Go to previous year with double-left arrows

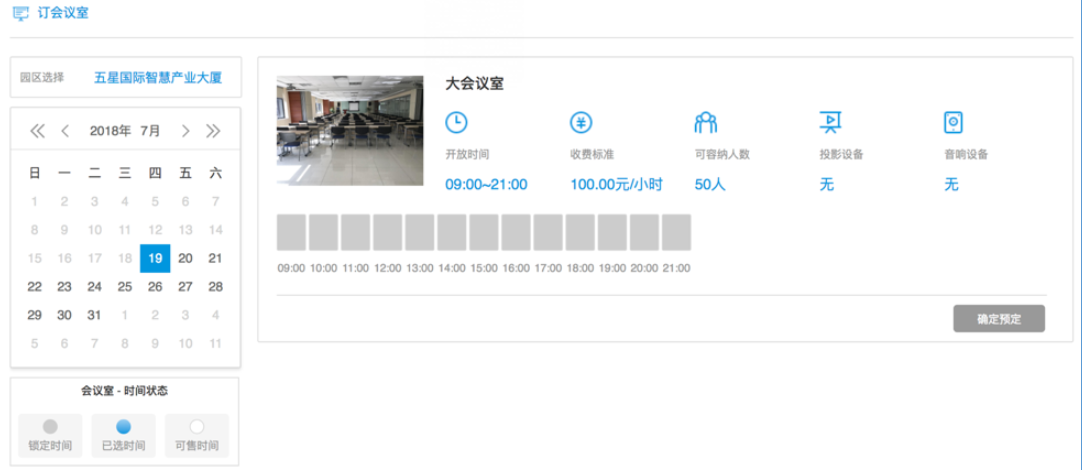(x=37, y=131)
